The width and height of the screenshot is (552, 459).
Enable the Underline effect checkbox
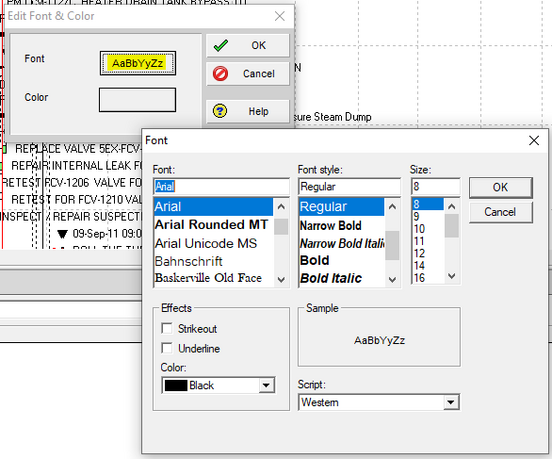coord(167,348)
